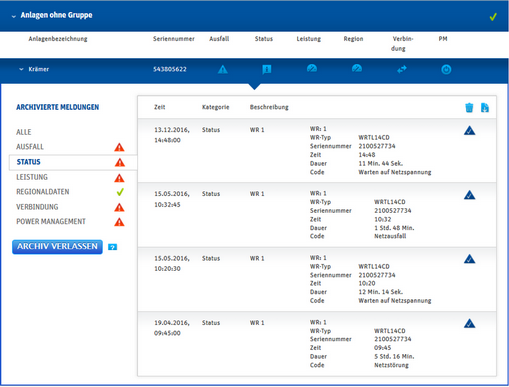This screenshot has width=509, height=387.
Task: Click the ARCHIVIERTE MELDUNGEN heading
Action: coord(58,107)
